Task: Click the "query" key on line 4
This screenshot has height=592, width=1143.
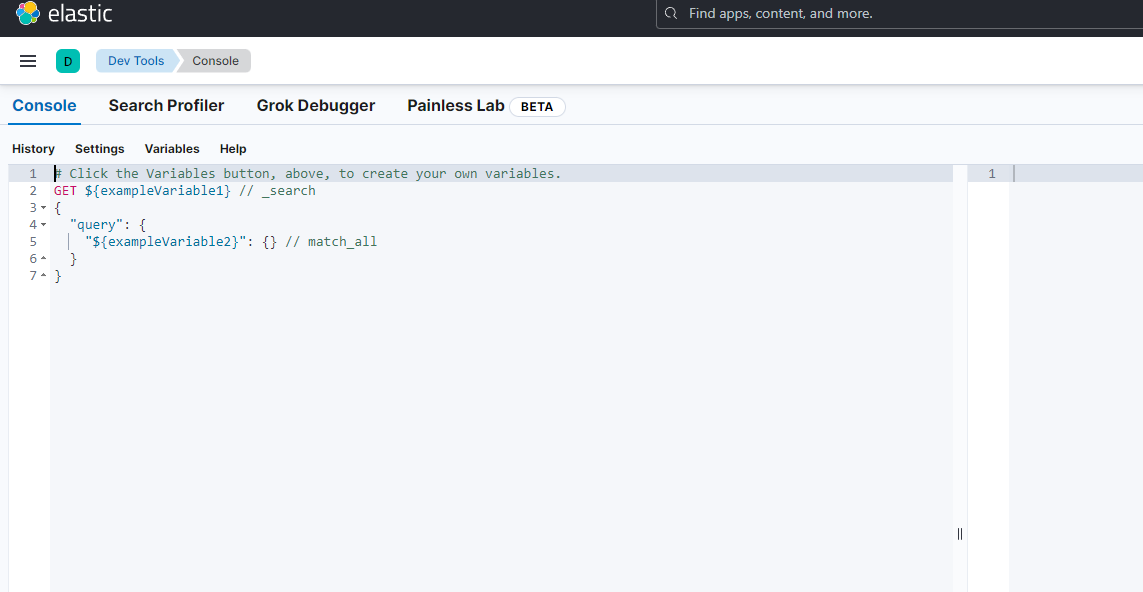Action: click(x=97, y=225)
